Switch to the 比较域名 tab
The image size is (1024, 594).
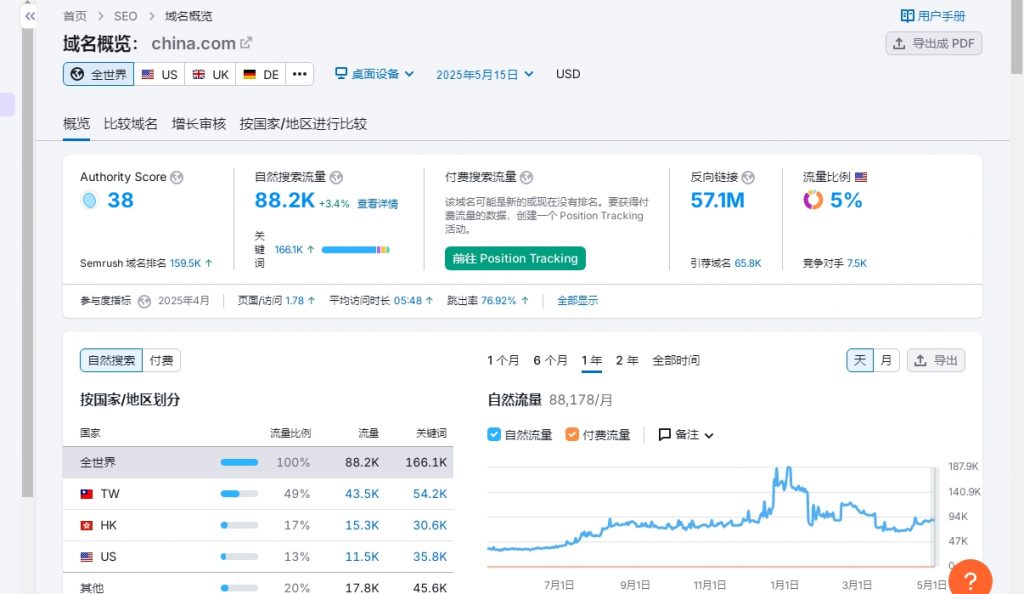[x=131, y=123]
